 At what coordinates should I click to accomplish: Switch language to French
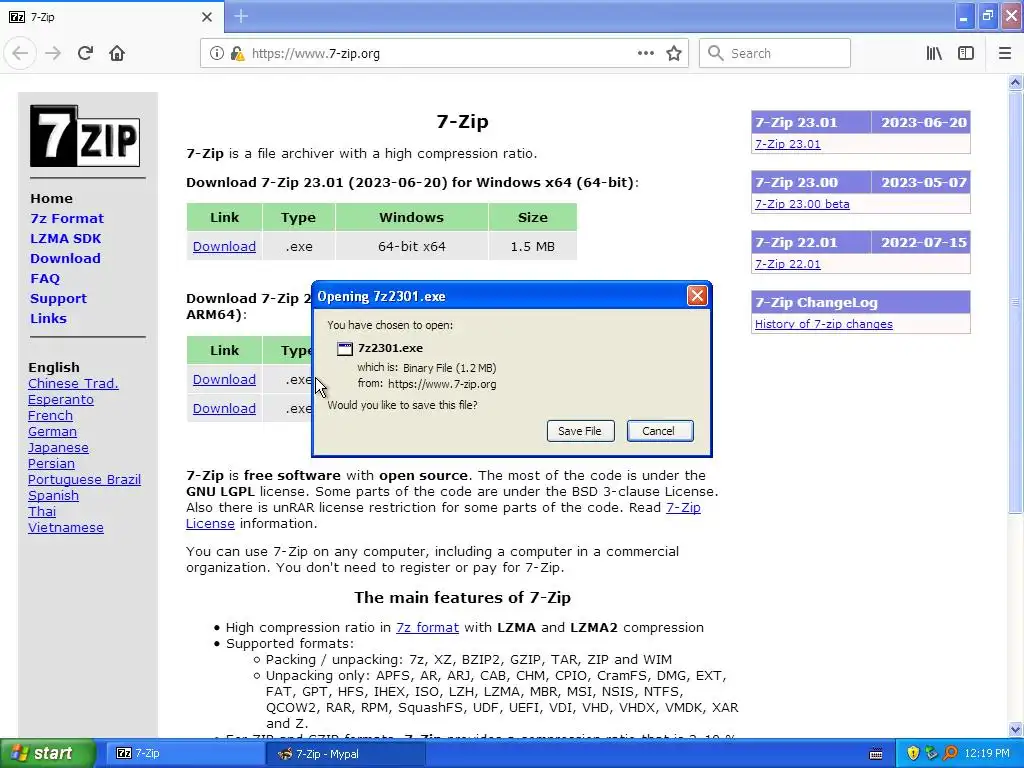(x=50, y=415)
